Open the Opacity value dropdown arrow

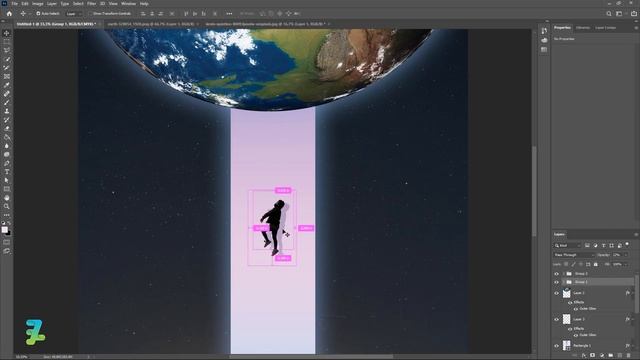(625, 255)
